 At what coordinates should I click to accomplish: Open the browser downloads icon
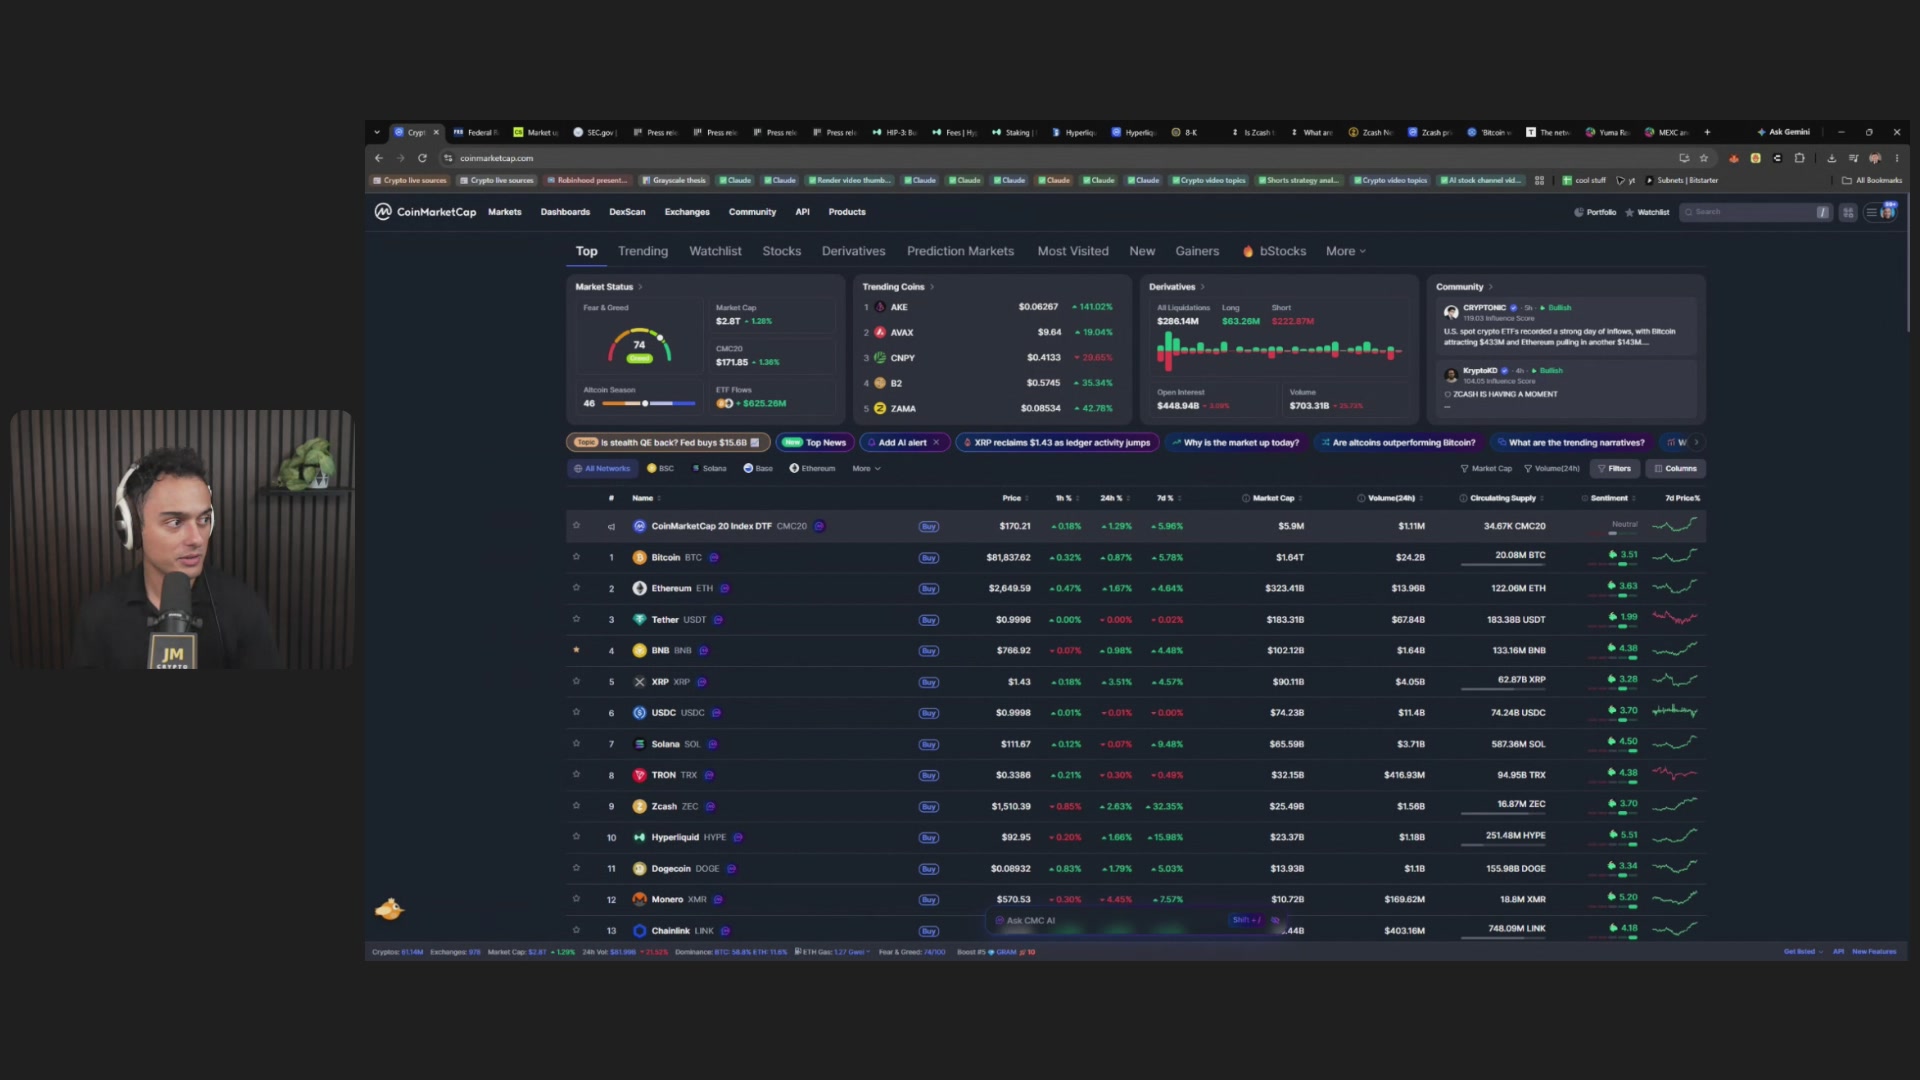(1831, 158)
